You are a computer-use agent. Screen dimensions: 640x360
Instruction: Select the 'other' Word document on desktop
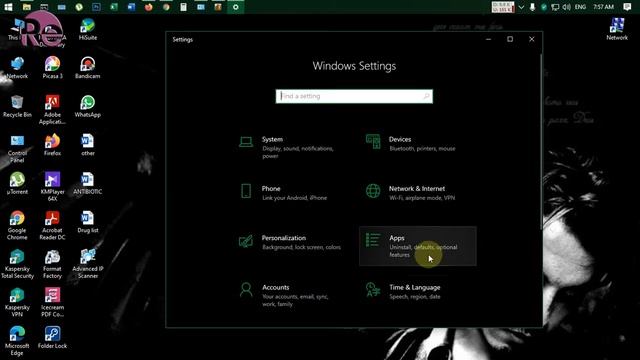88,145
